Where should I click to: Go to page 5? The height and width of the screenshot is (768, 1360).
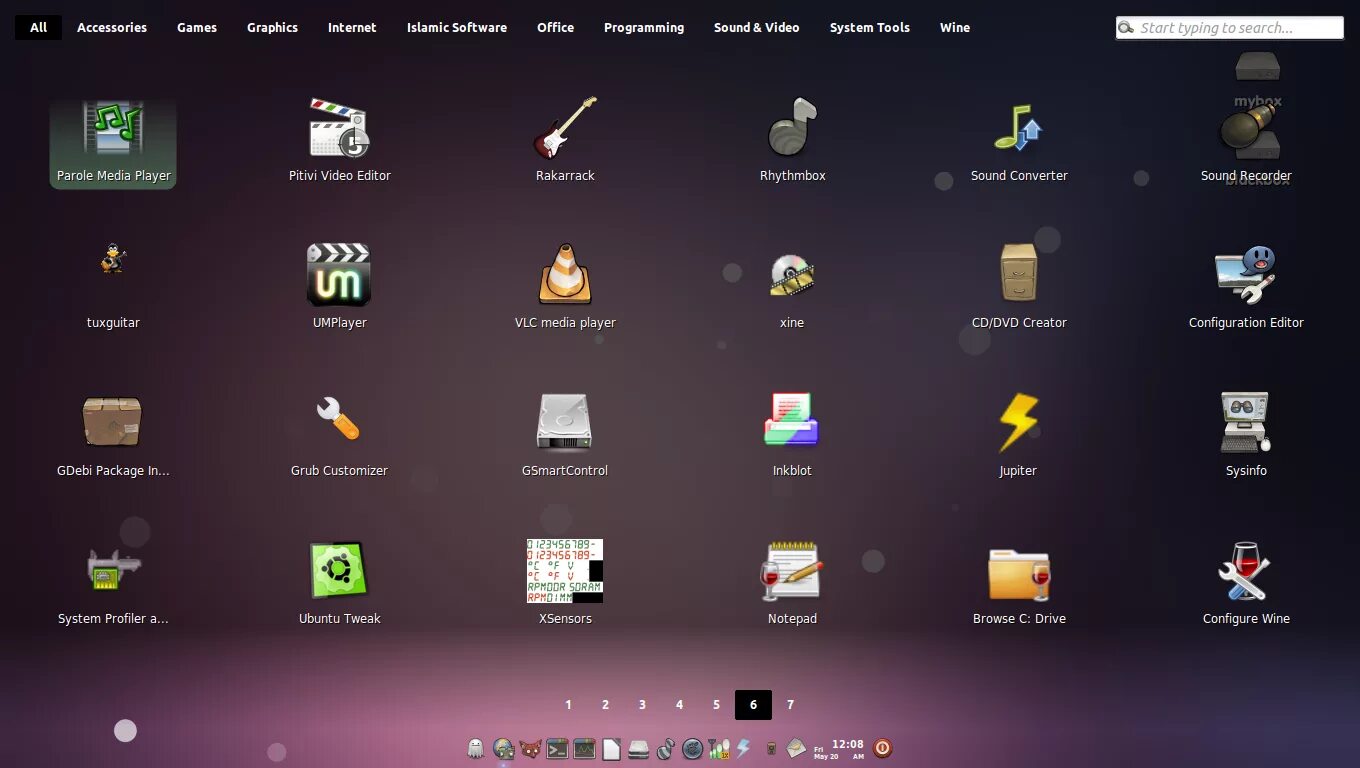tap(716, 705)
